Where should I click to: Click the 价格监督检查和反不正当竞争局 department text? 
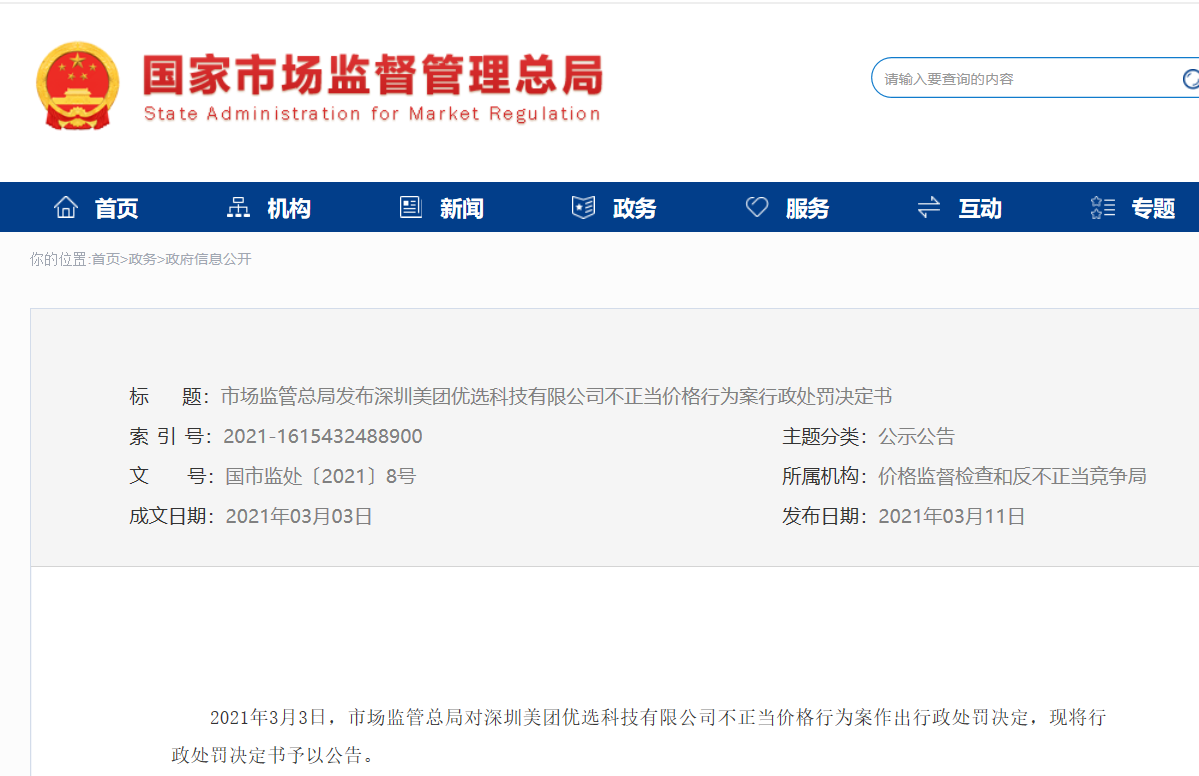(x=1012, y=476)
